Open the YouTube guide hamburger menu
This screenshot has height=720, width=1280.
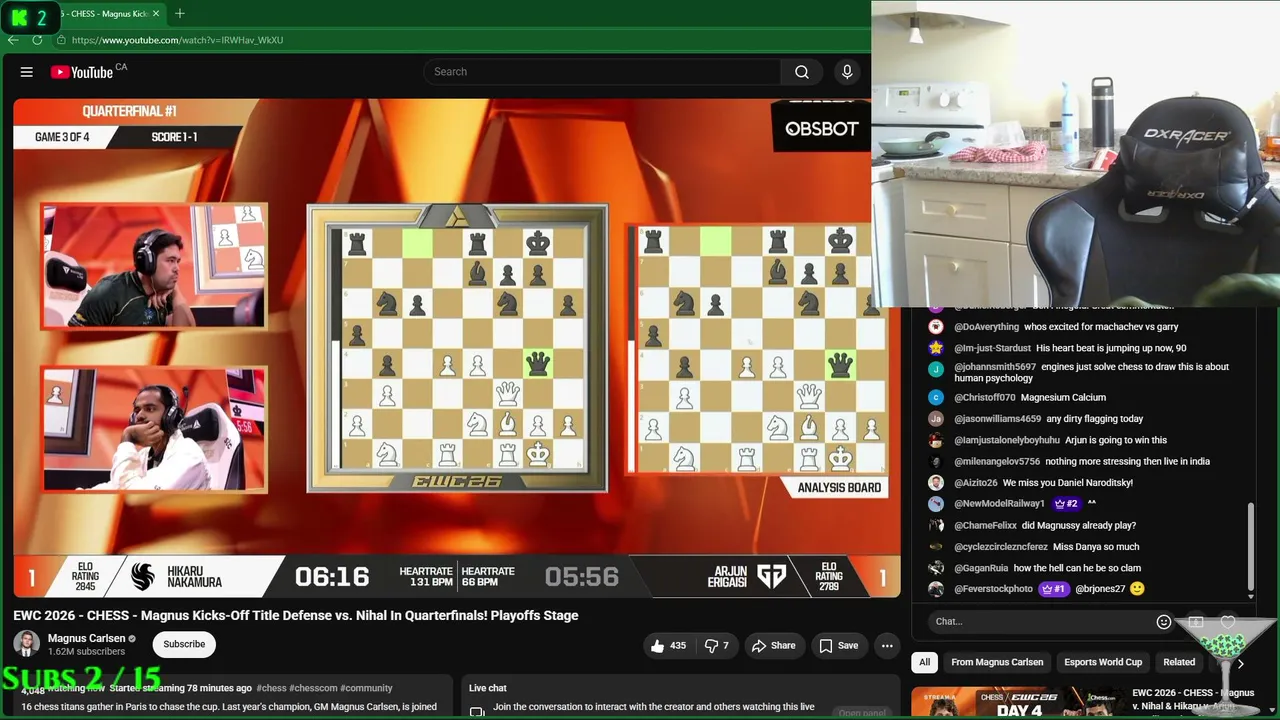(x=27, y=72)
